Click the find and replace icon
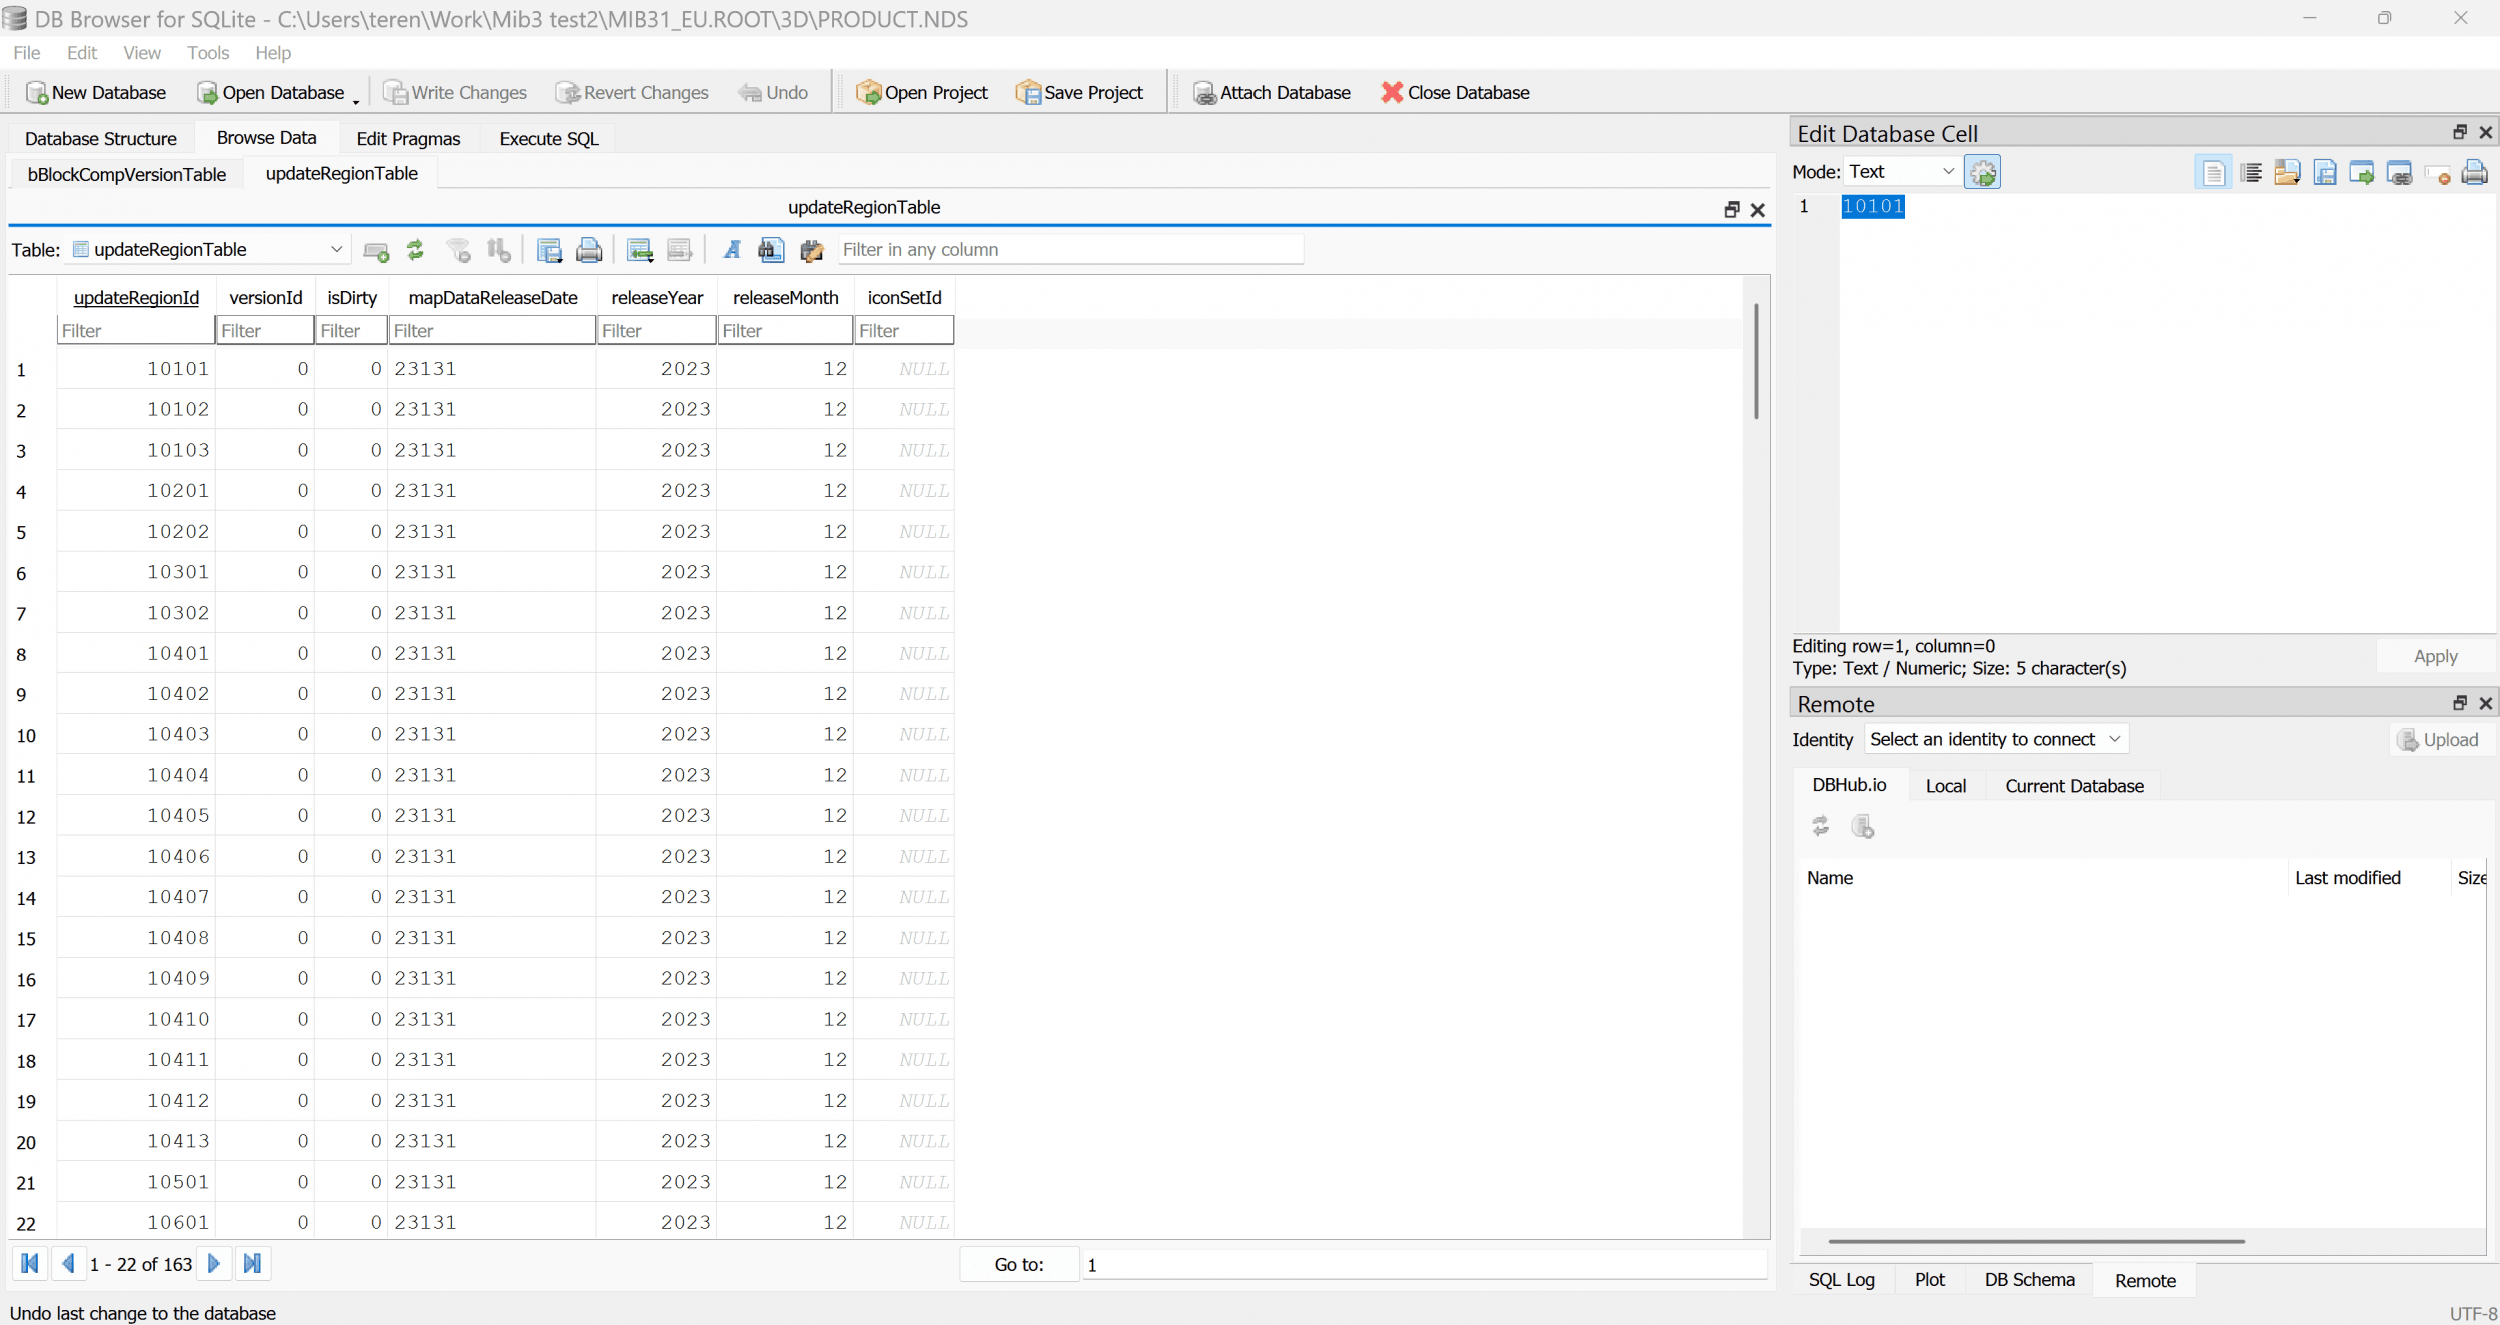Viewport: 2500px width, 1325px height. tap(812, 250)
